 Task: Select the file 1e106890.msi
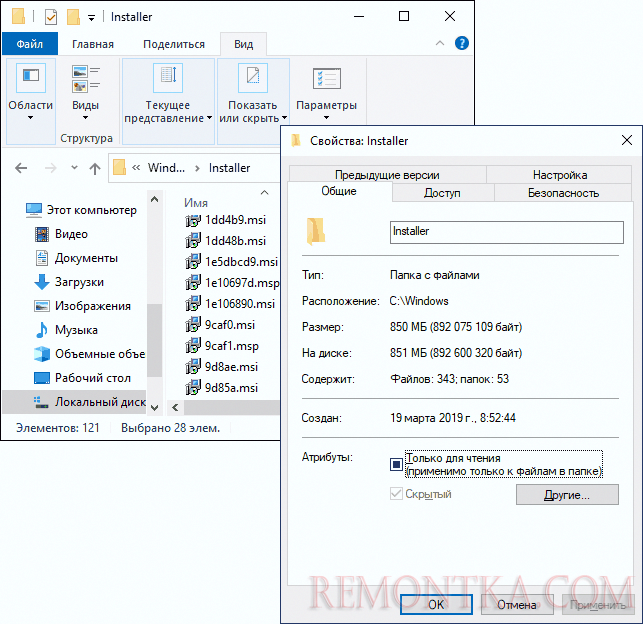[230, 304]
